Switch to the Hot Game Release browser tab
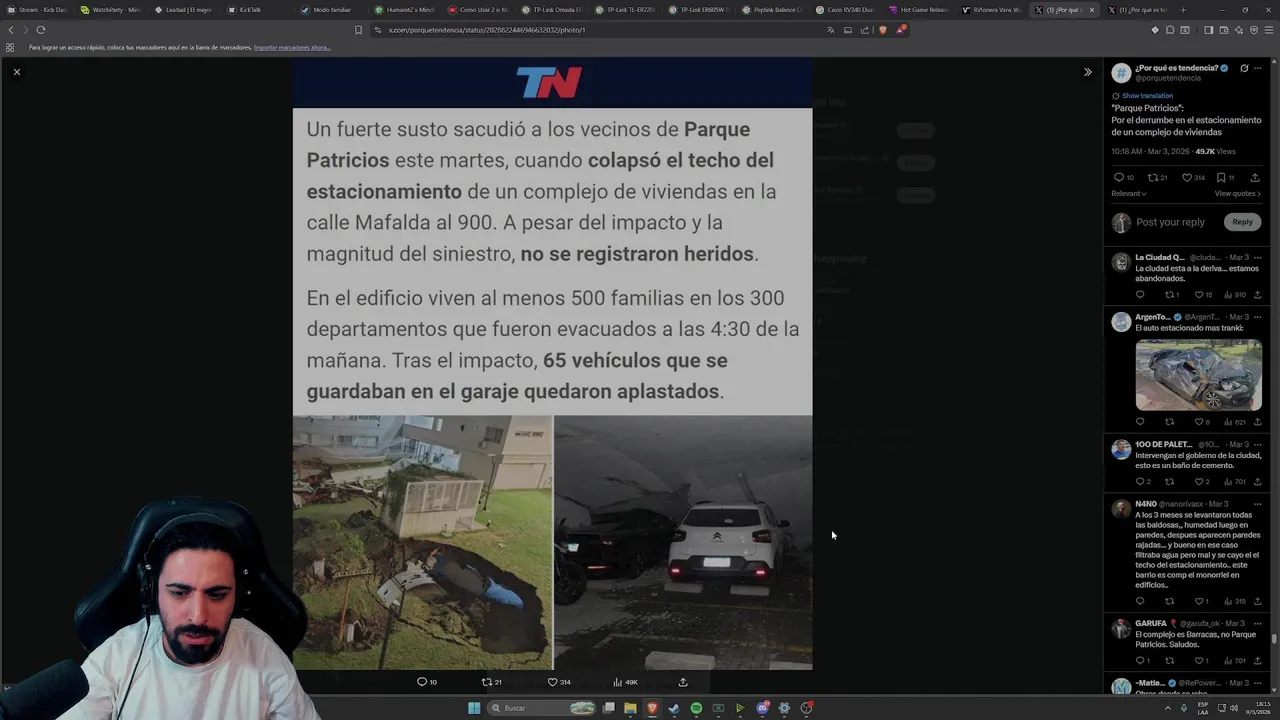 point(918,10)
